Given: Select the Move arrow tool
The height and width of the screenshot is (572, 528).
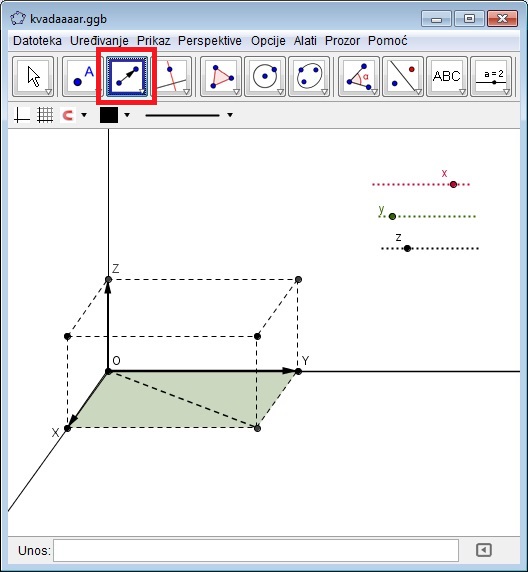Looking at the screenshot, I should tap(33, 76).
